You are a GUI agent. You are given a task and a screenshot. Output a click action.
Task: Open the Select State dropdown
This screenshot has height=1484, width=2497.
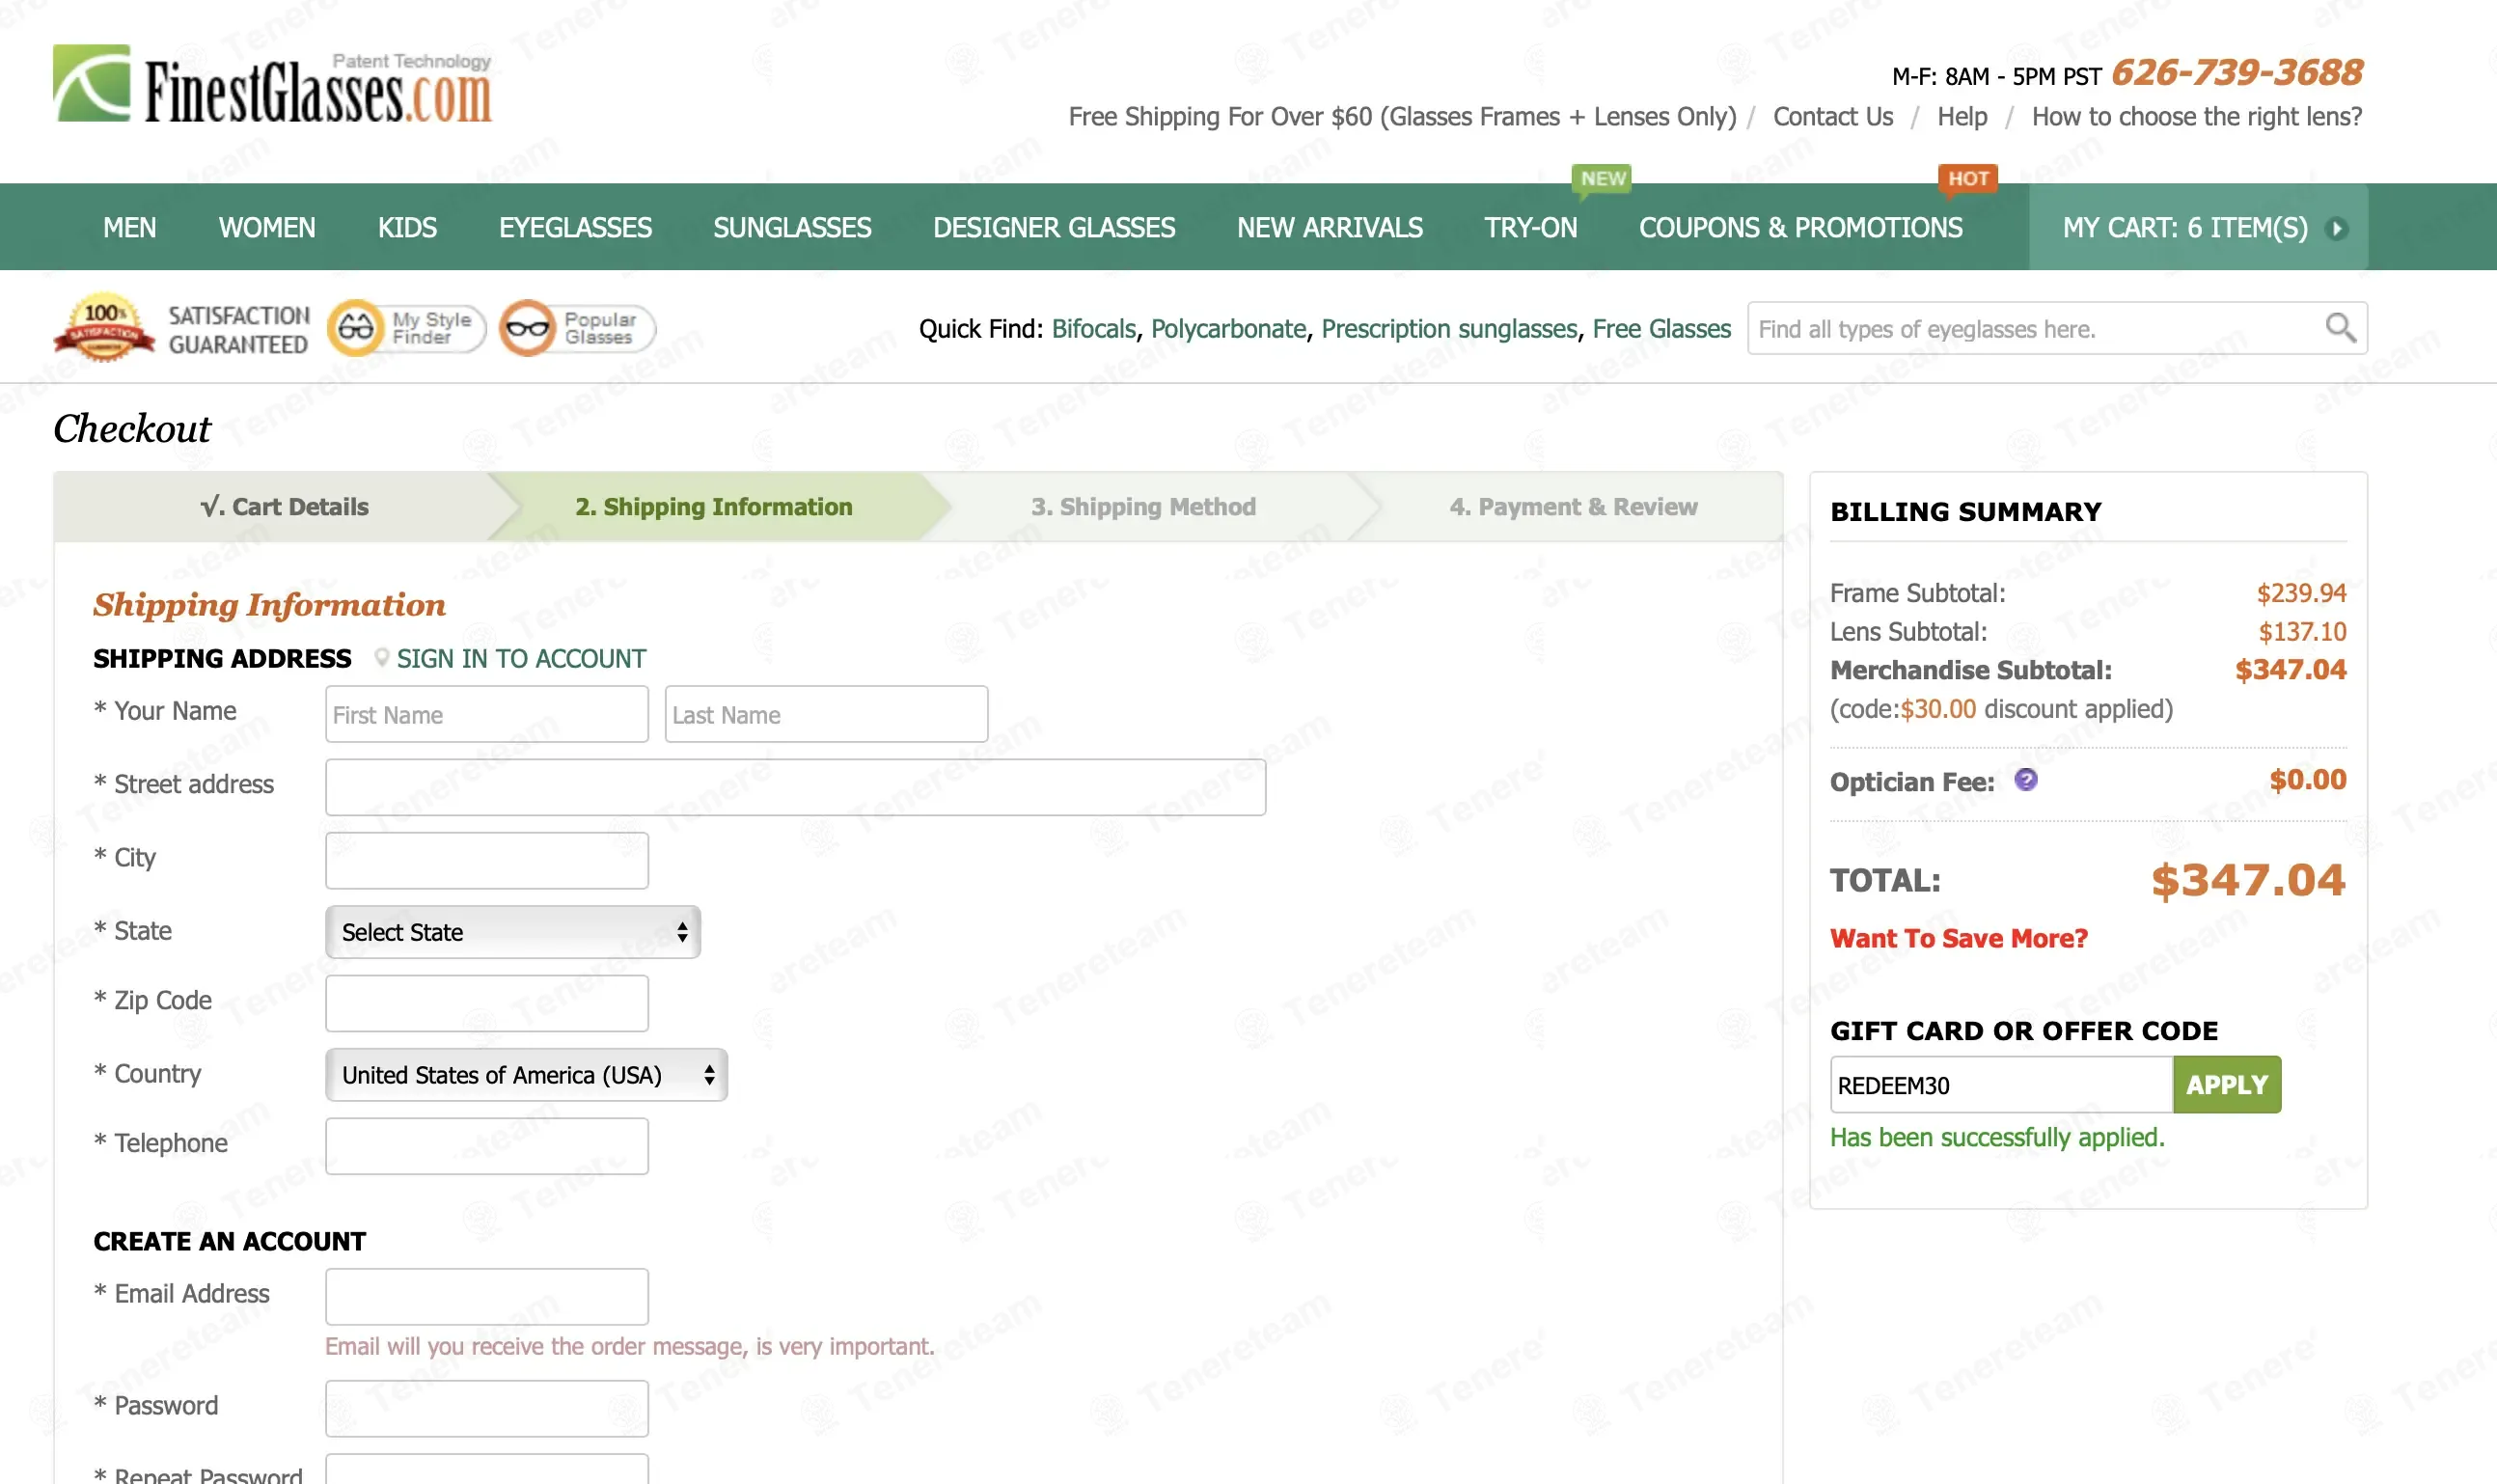(x=513, y=932)
